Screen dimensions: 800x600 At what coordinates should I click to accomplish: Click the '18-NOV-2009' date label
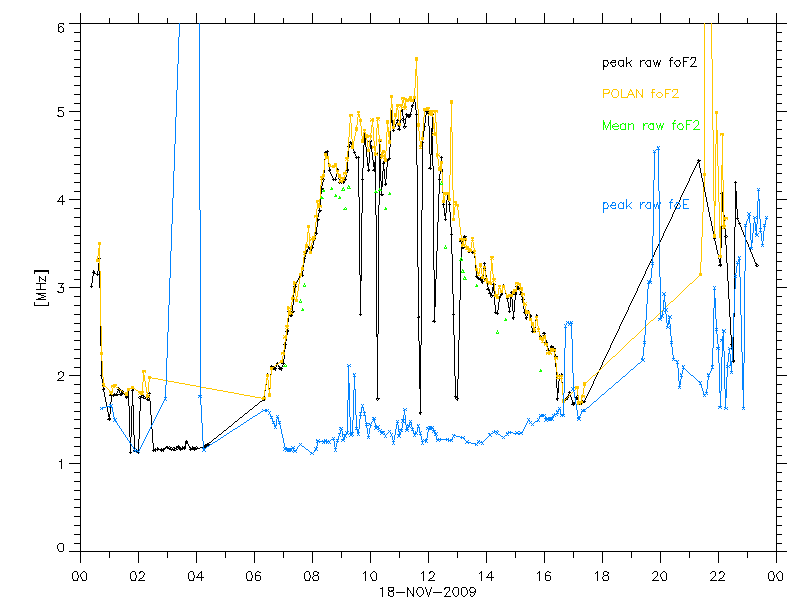[428, 592]
